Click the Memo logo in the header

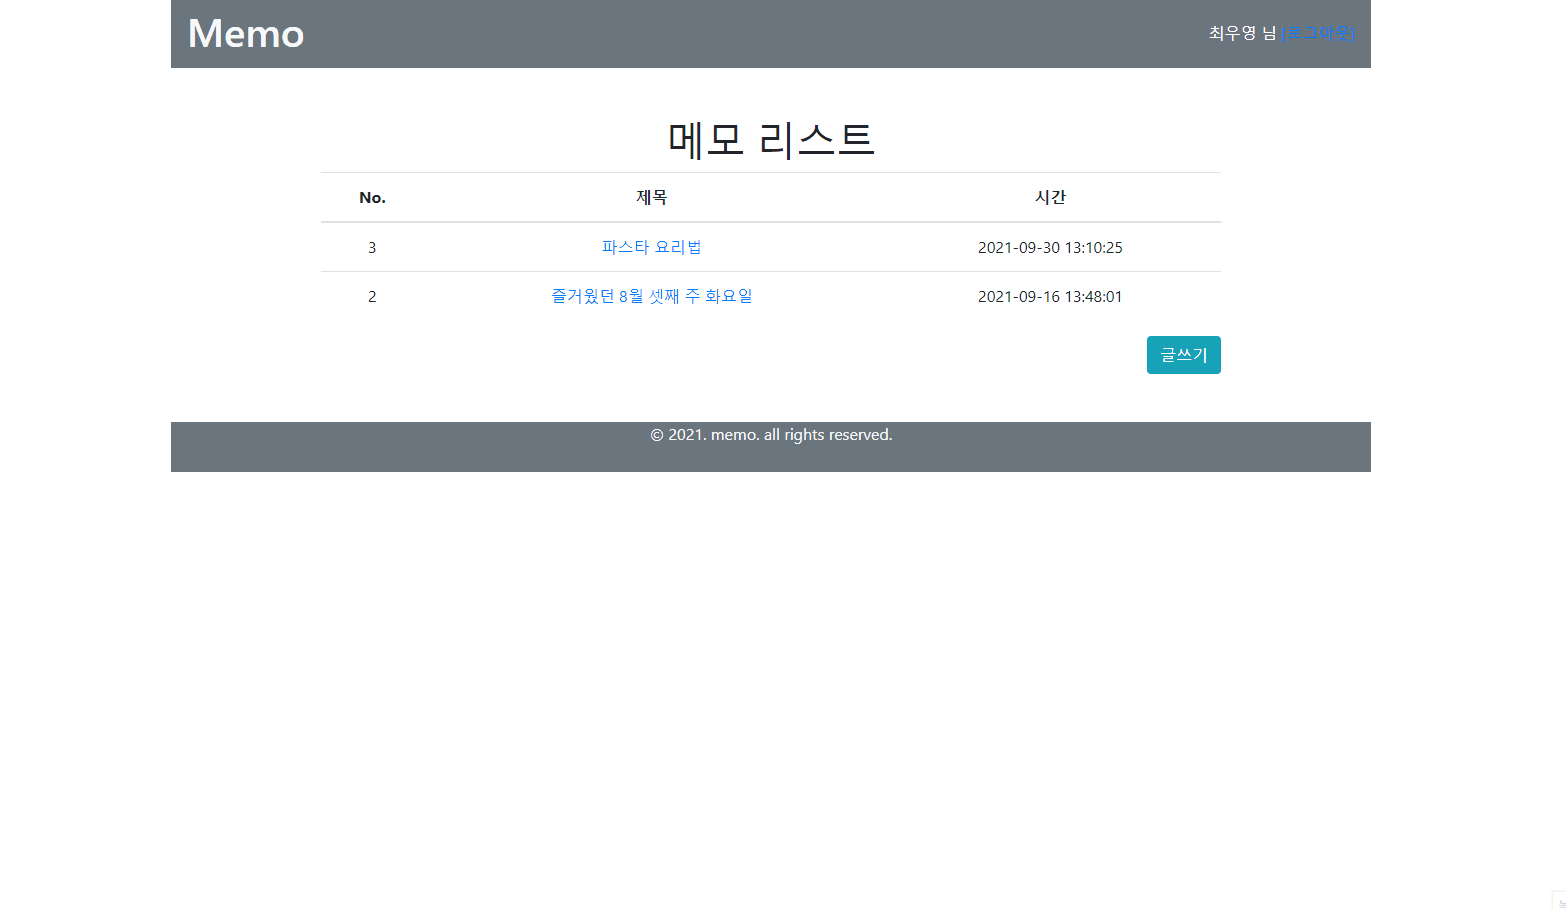(245, 33)
